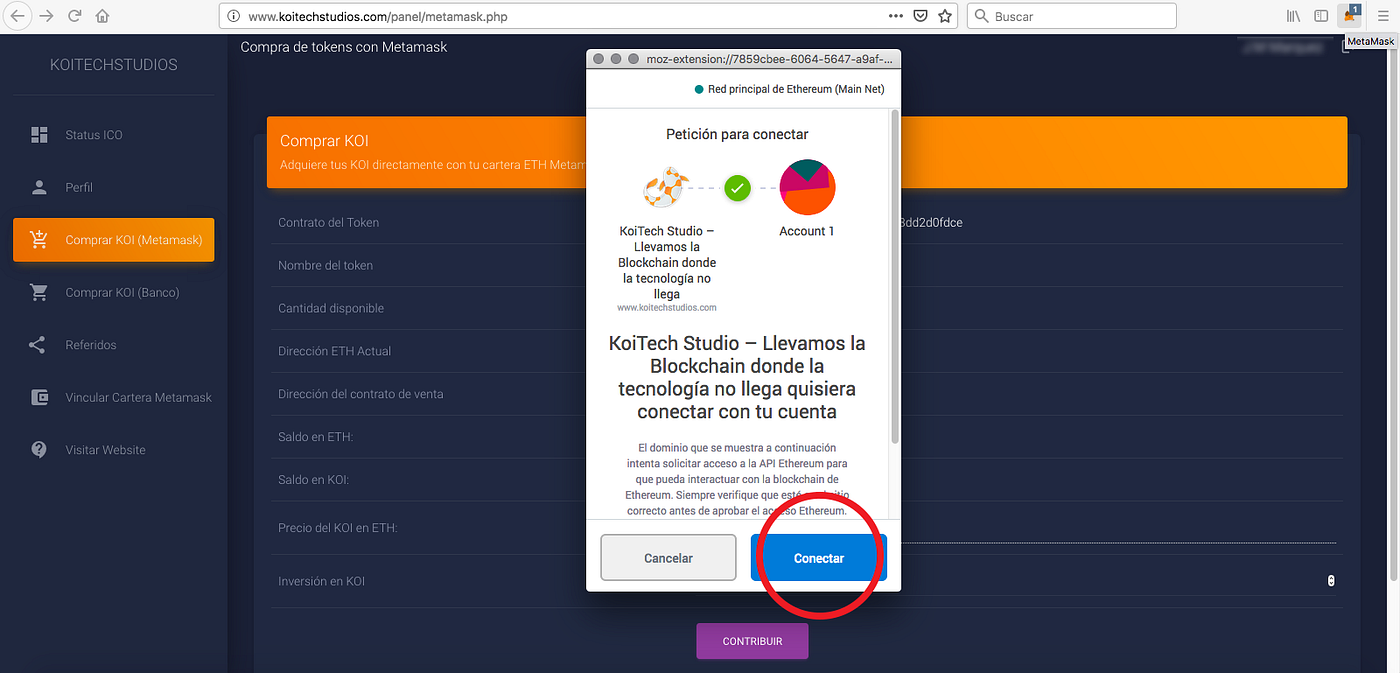Viewport: 1400px width, 673px height.
Task: Toggle the sidebar icon in the Firefox toolbar
Action: (x=1321, y=16)
